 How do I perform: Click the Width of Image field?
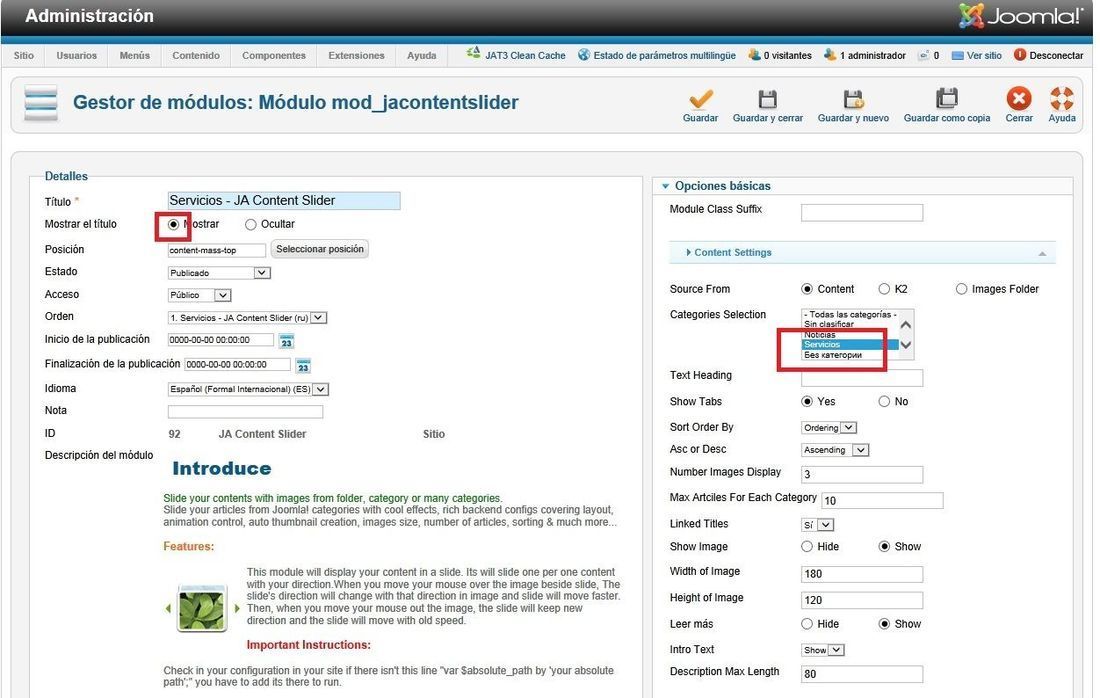(x=861, y=574)
